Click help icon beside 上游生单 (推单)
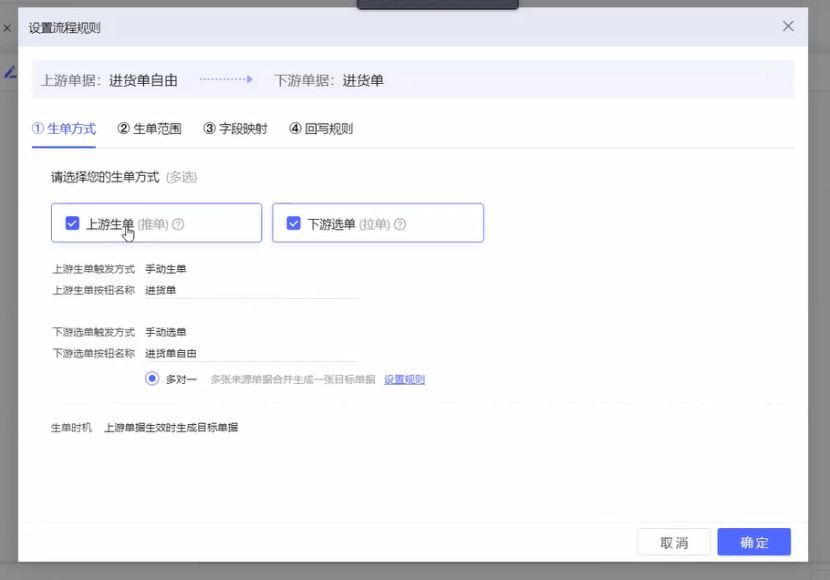This screenshot has height=580, width=830. (x=178, y=224)
